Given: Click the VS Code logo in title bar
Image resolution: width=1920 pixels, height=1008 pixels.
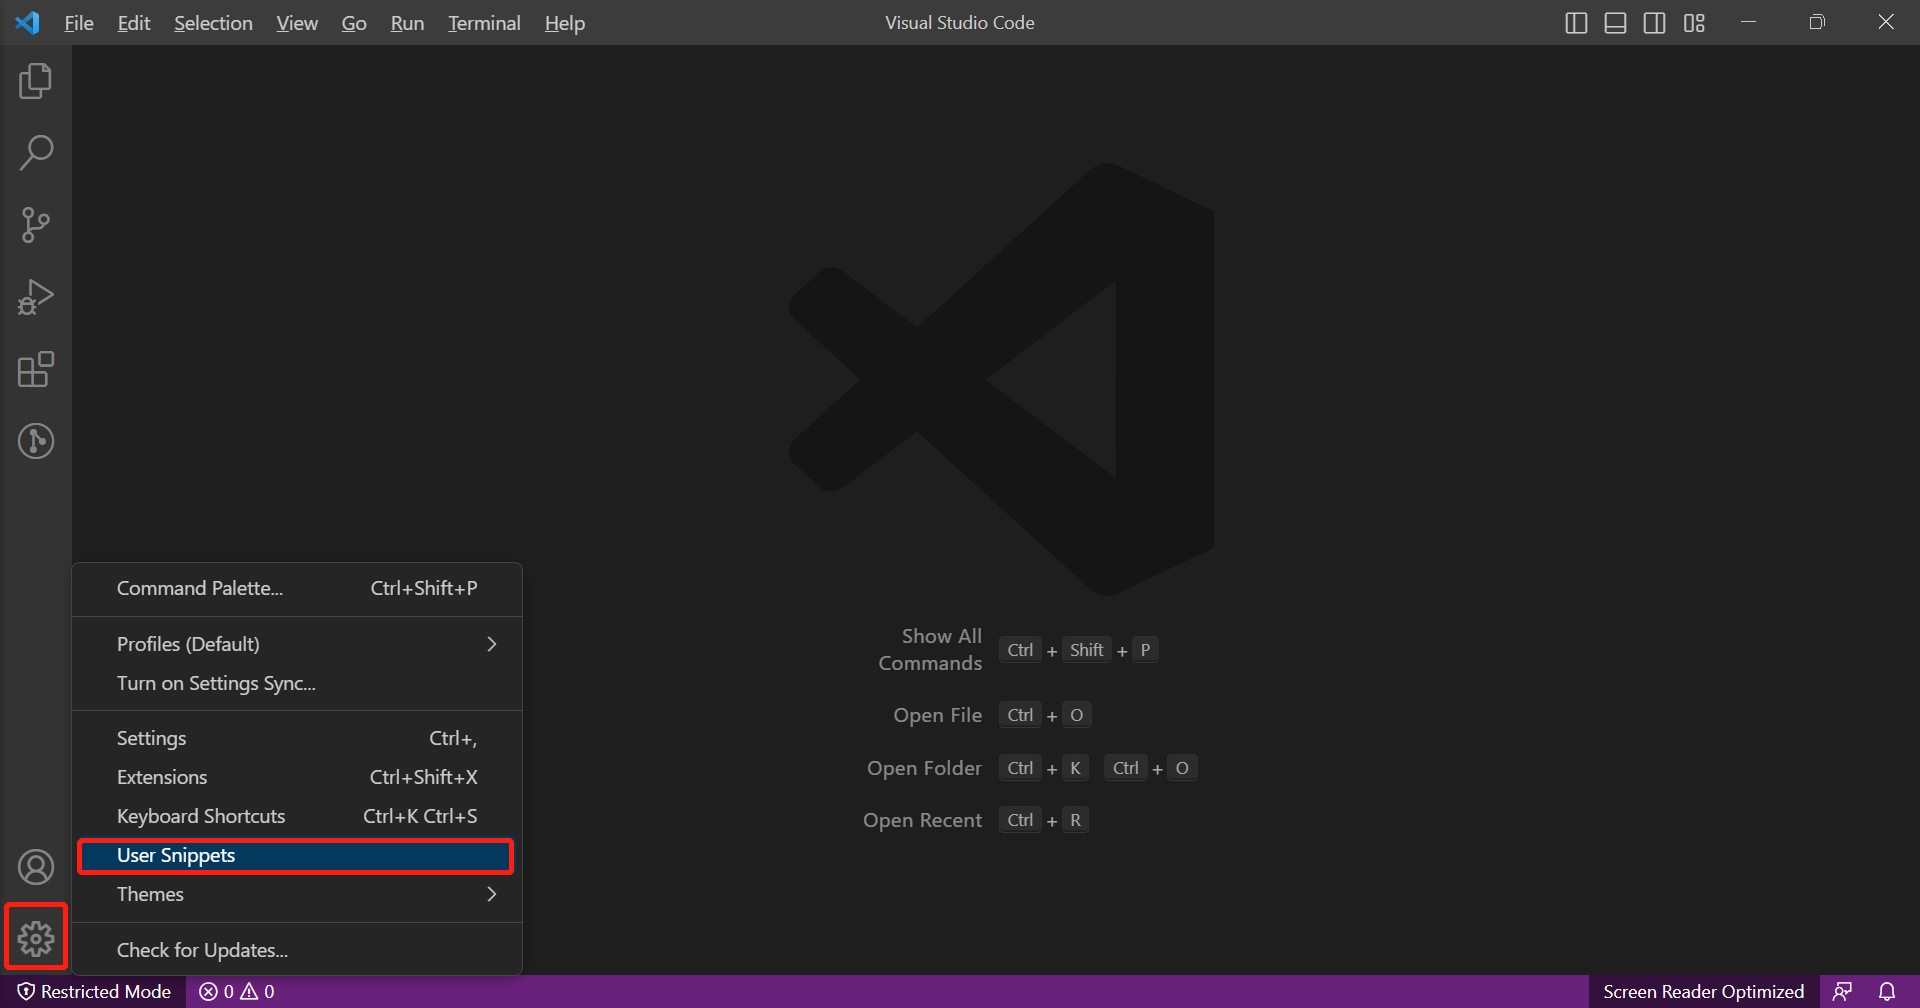Looking at the screenshot, I should pos(28,22).
